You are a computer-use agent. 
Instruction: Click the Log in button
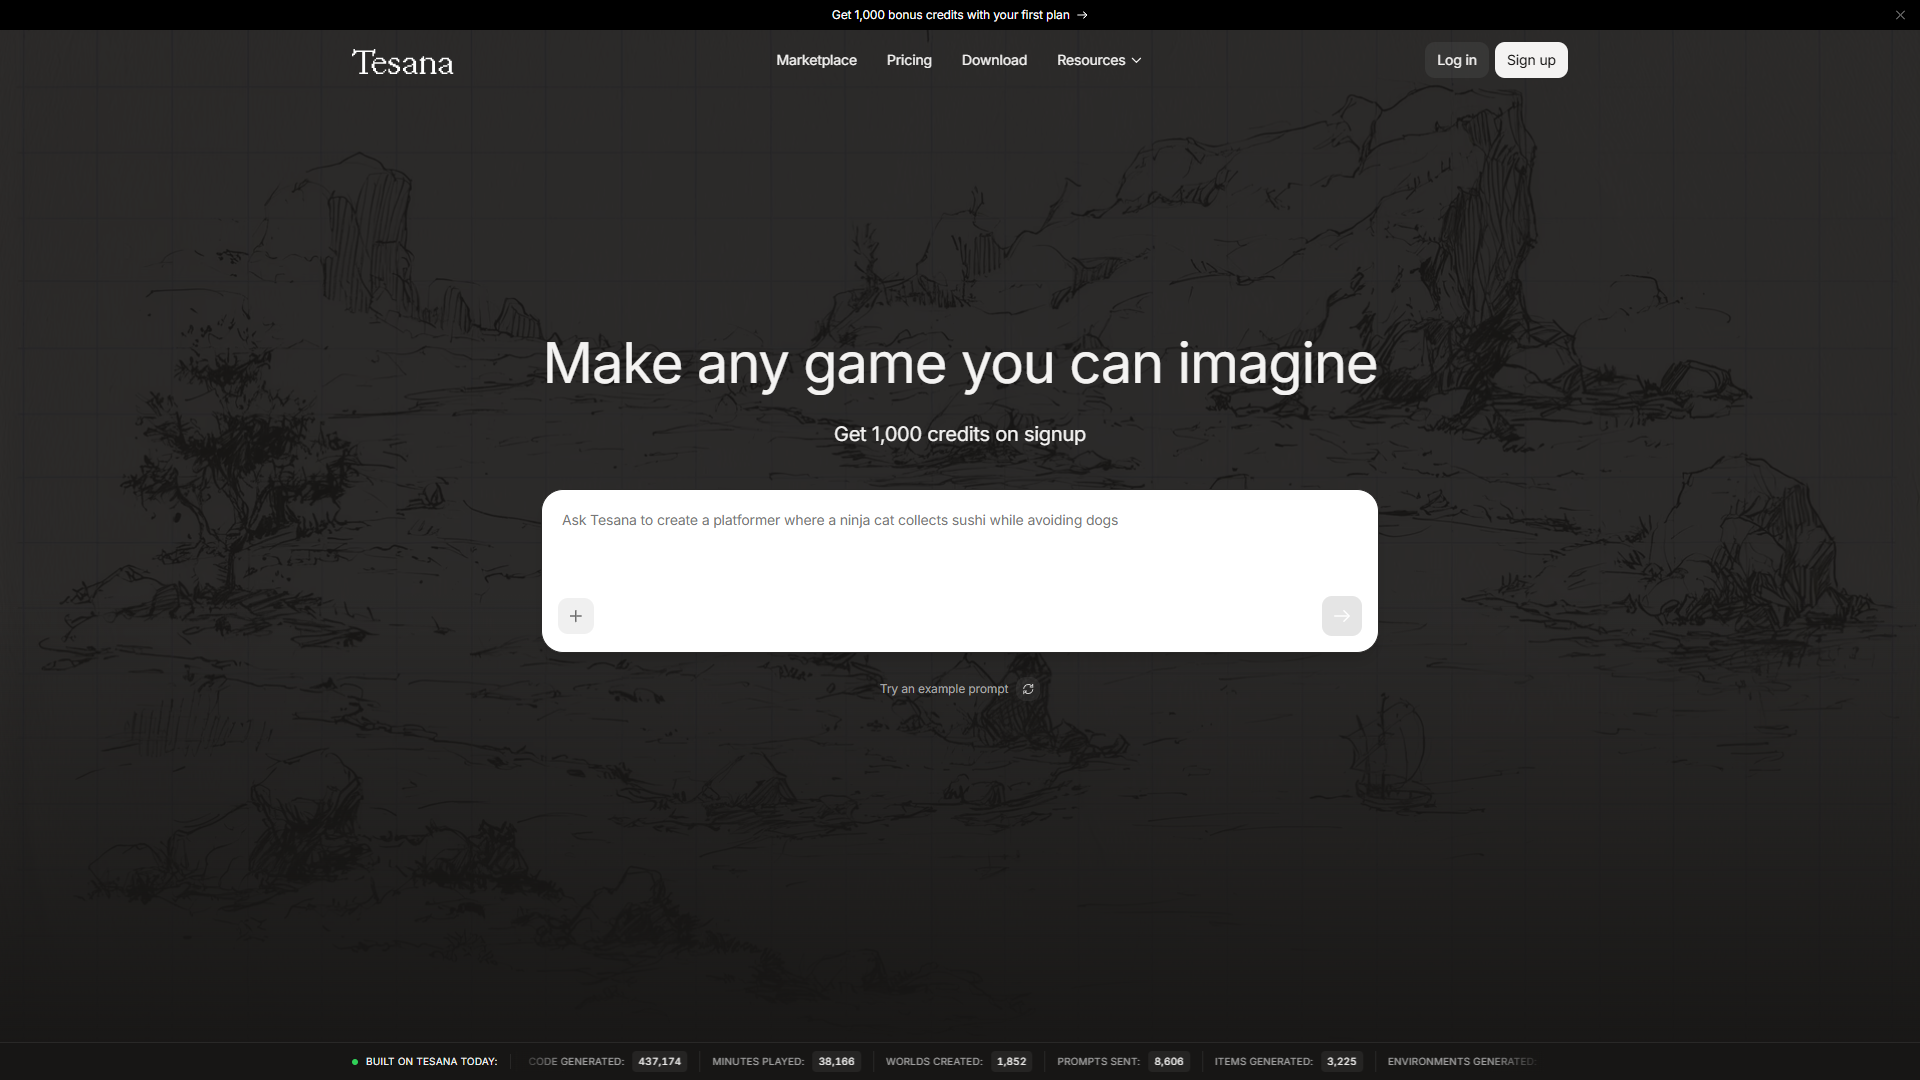tap(1456, 60)
